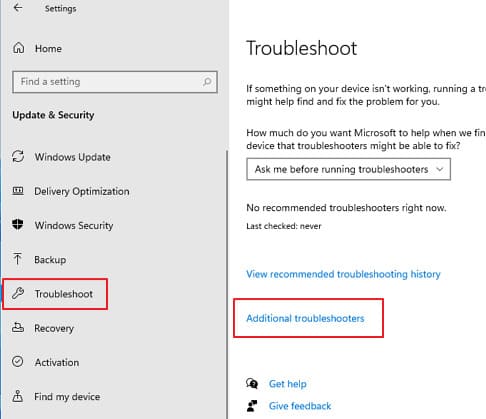The image size is (486, 419).
Task: Click the Backup upload arrow icon
Action: (17, 259)
